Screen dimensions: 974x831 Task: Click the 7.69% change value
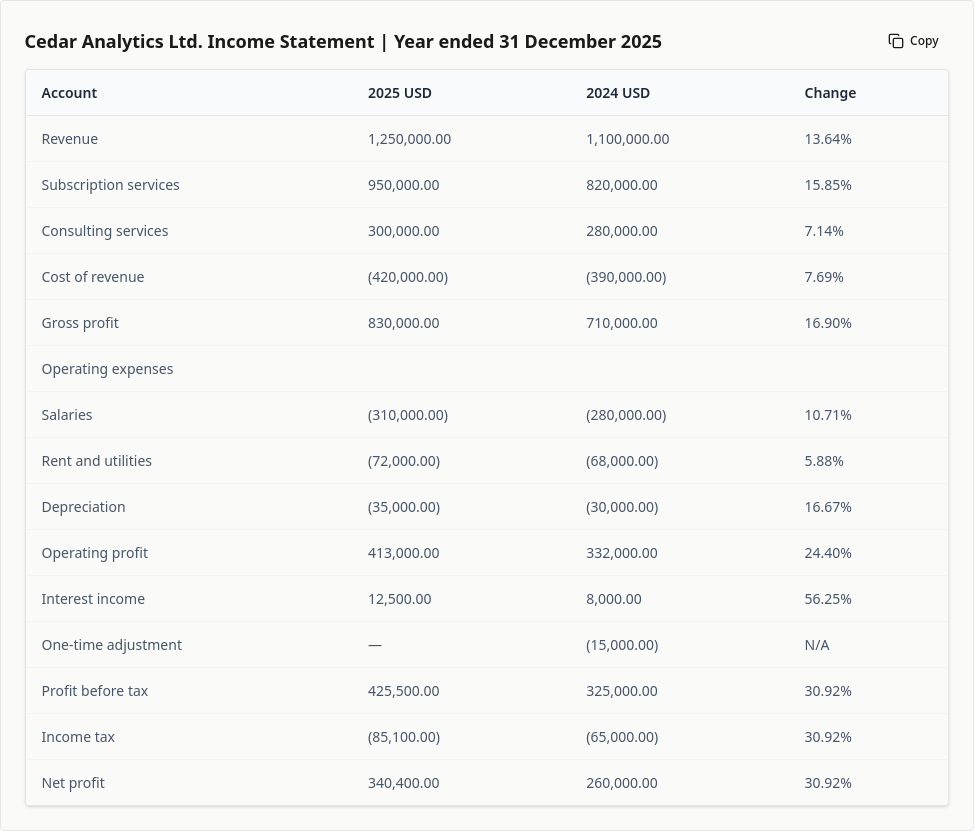pyautogui.click(x=824, y=277)
